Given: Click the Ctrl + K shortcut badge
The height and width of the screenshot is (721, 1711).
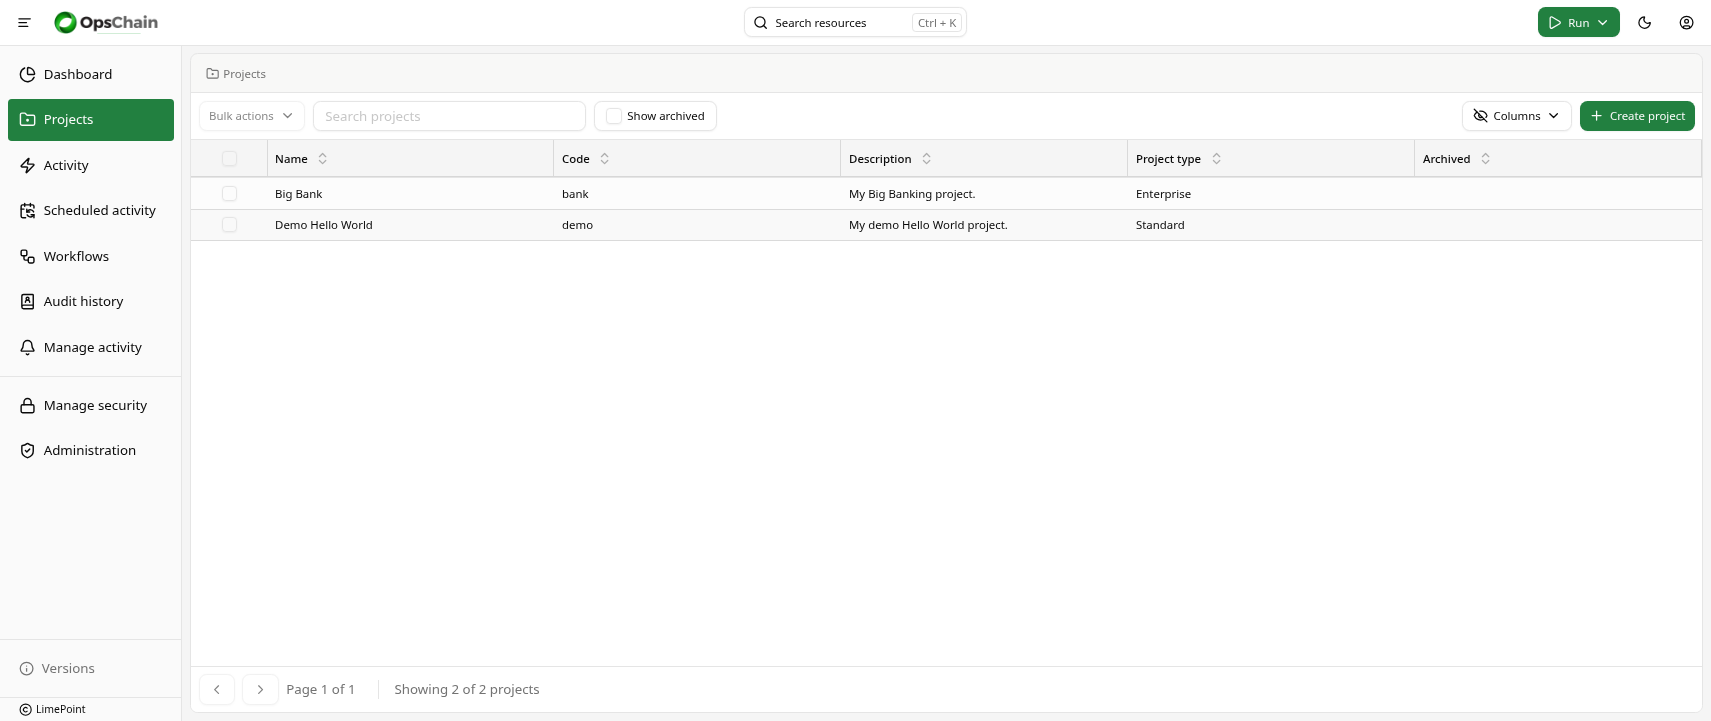Looking at the screenshot, I should pos(937,22).
